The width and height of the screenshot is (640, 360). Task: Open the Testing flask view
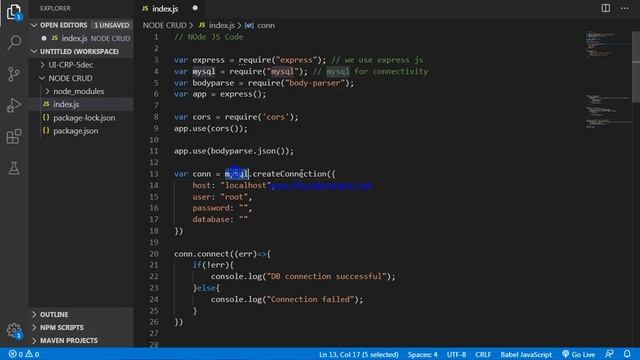pos(14,168)
